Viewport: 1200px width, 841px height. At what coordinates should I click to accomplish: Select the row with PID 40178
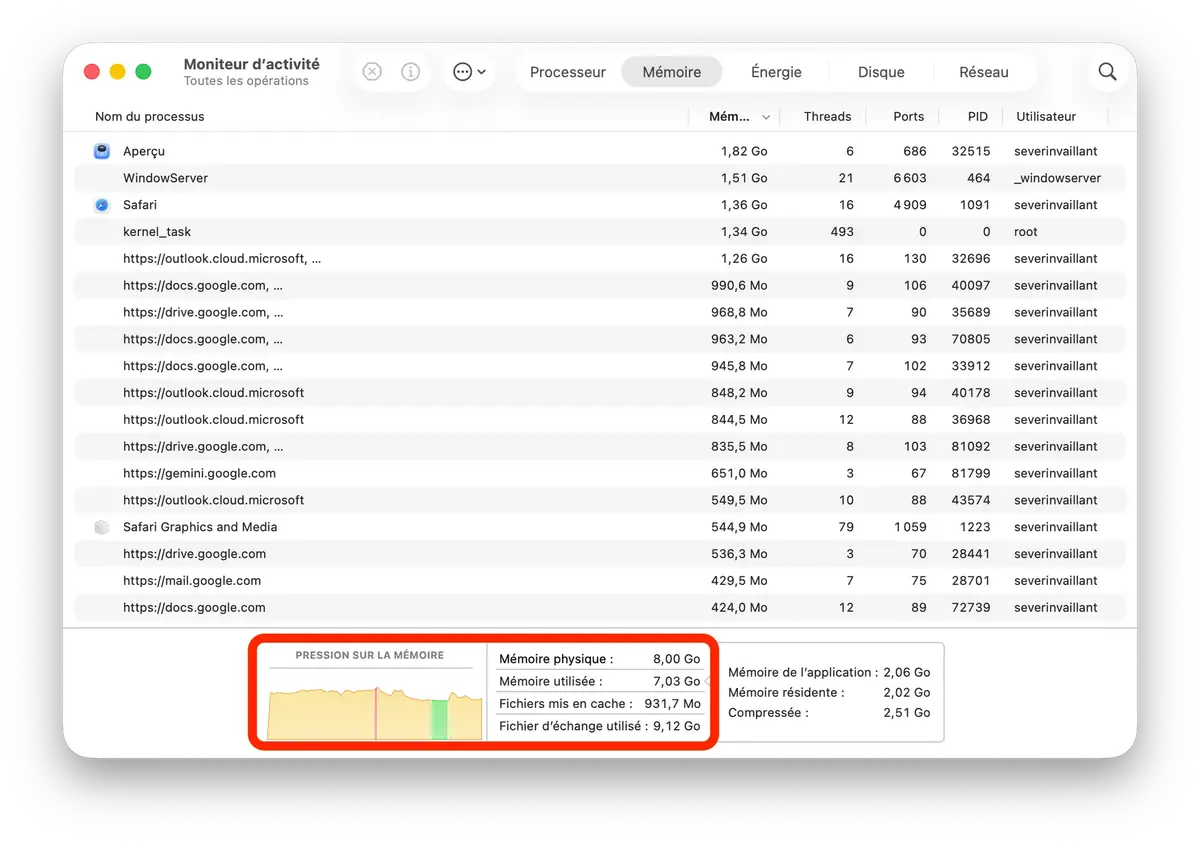point(600,393)
